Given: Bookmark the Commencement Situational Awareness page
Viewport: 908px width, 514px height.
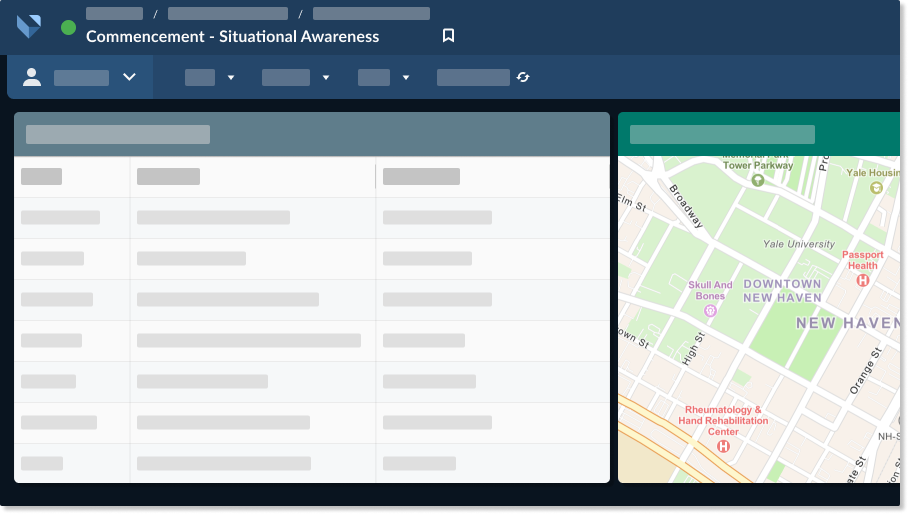Looking at the screenshot, I should (x=448, y=35).
